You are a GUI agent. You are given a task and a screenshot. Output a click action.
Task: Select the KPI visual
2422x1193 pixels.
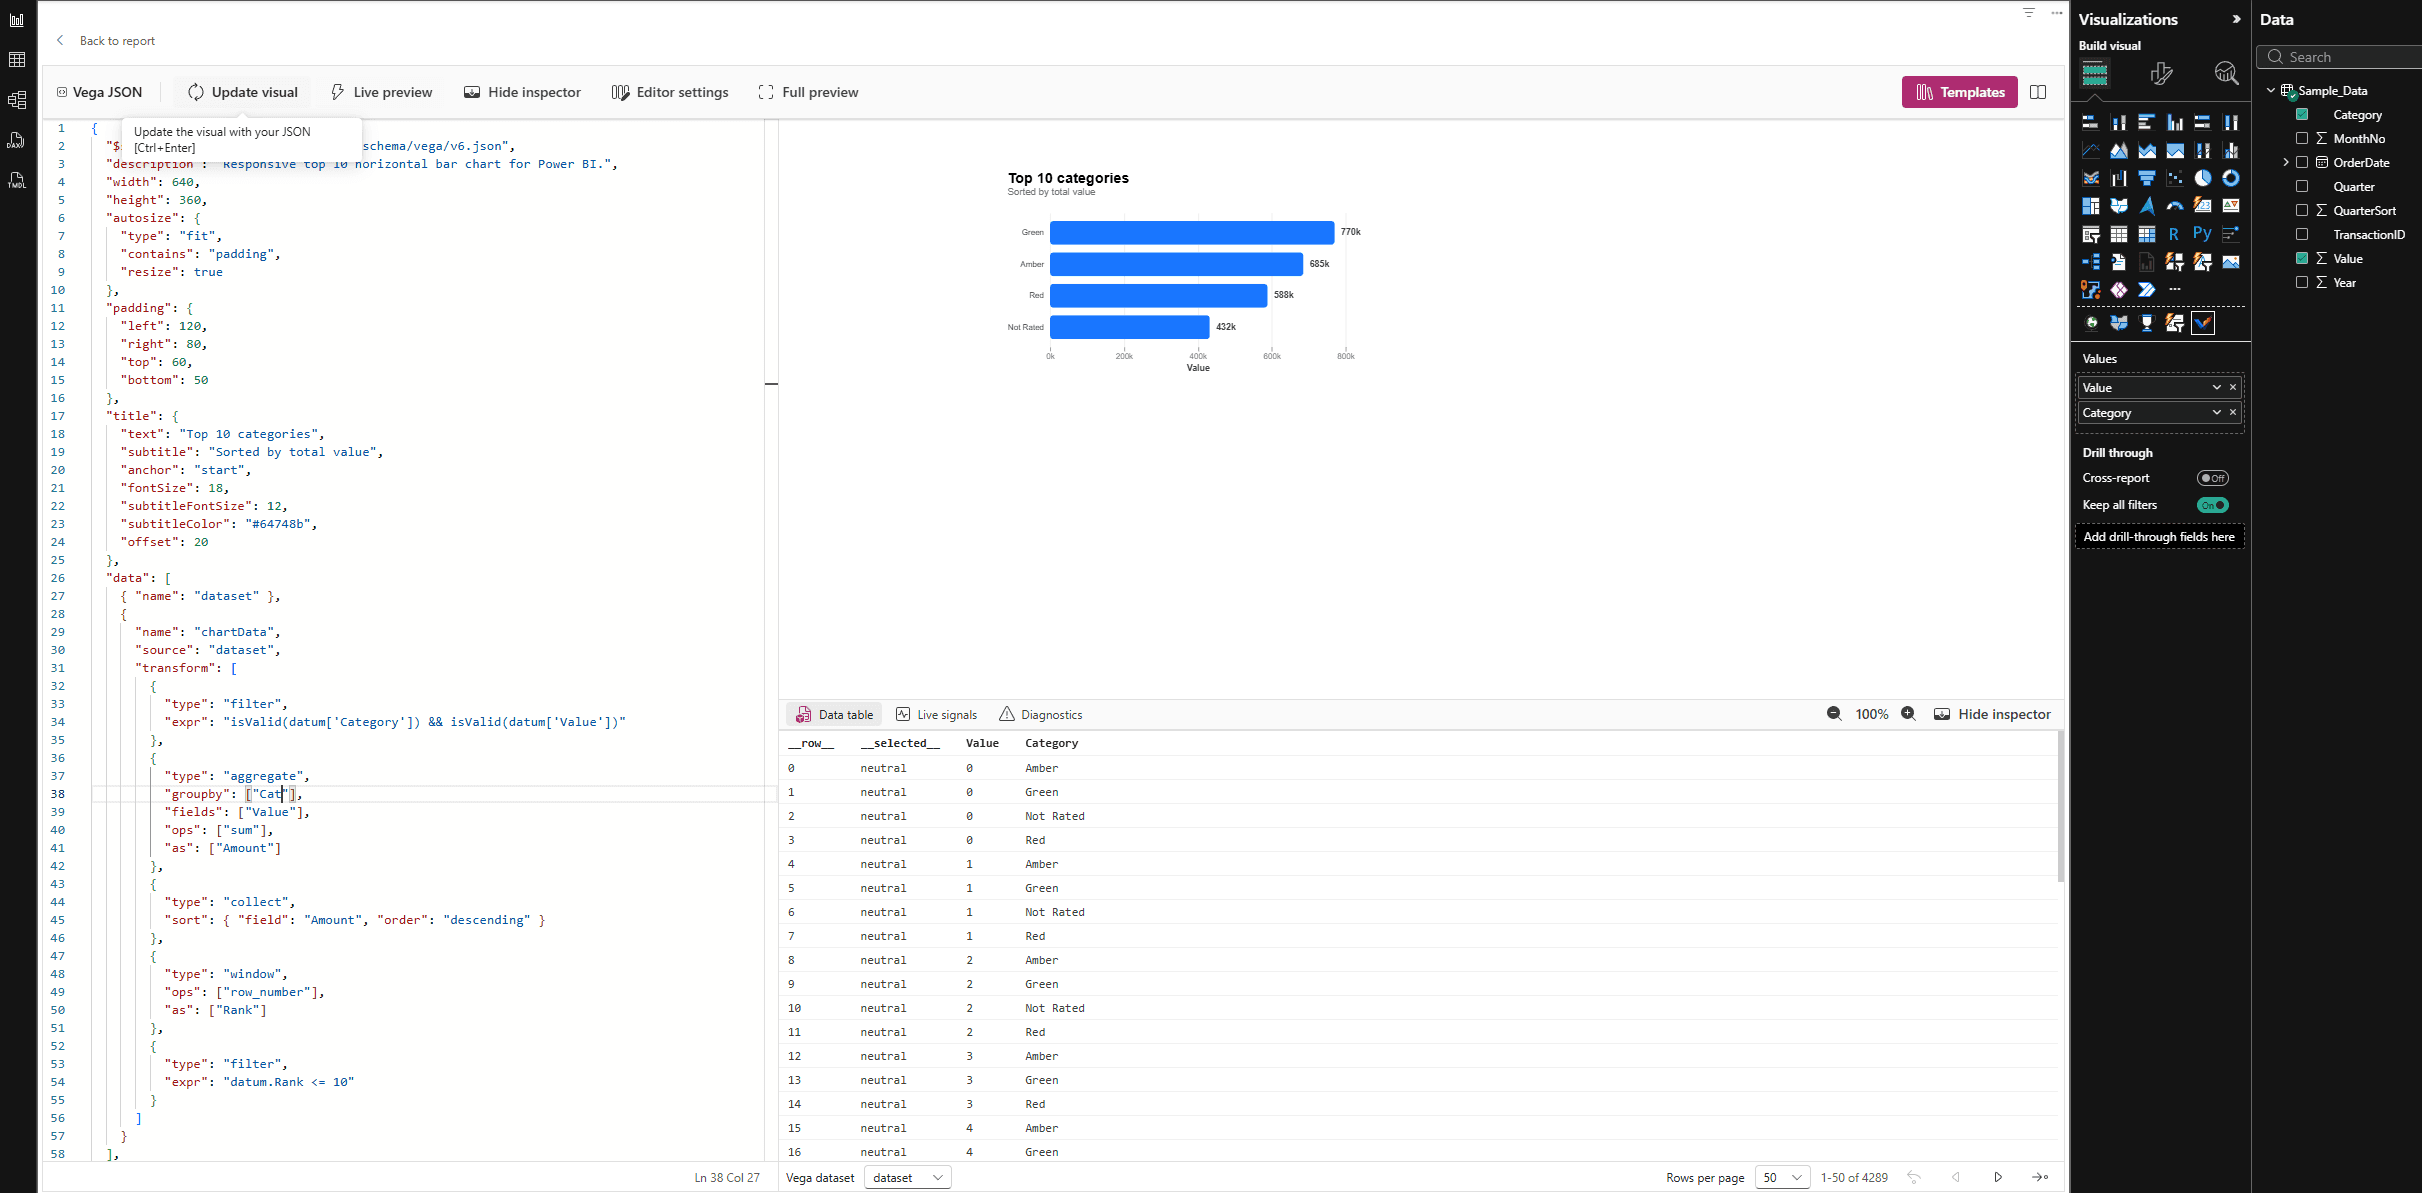pos(2231,206)
